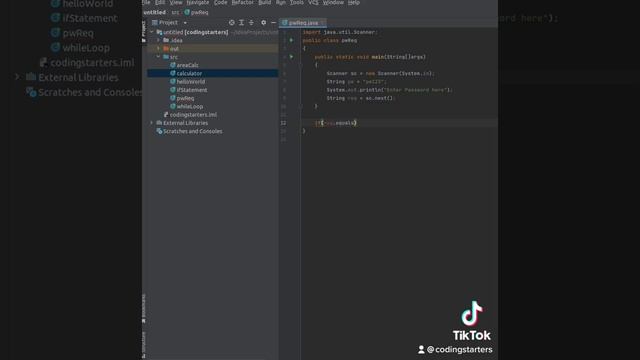640x360 pixels.
Task: Click line number 12 in the gutter
Action: (x=283, y=123)
